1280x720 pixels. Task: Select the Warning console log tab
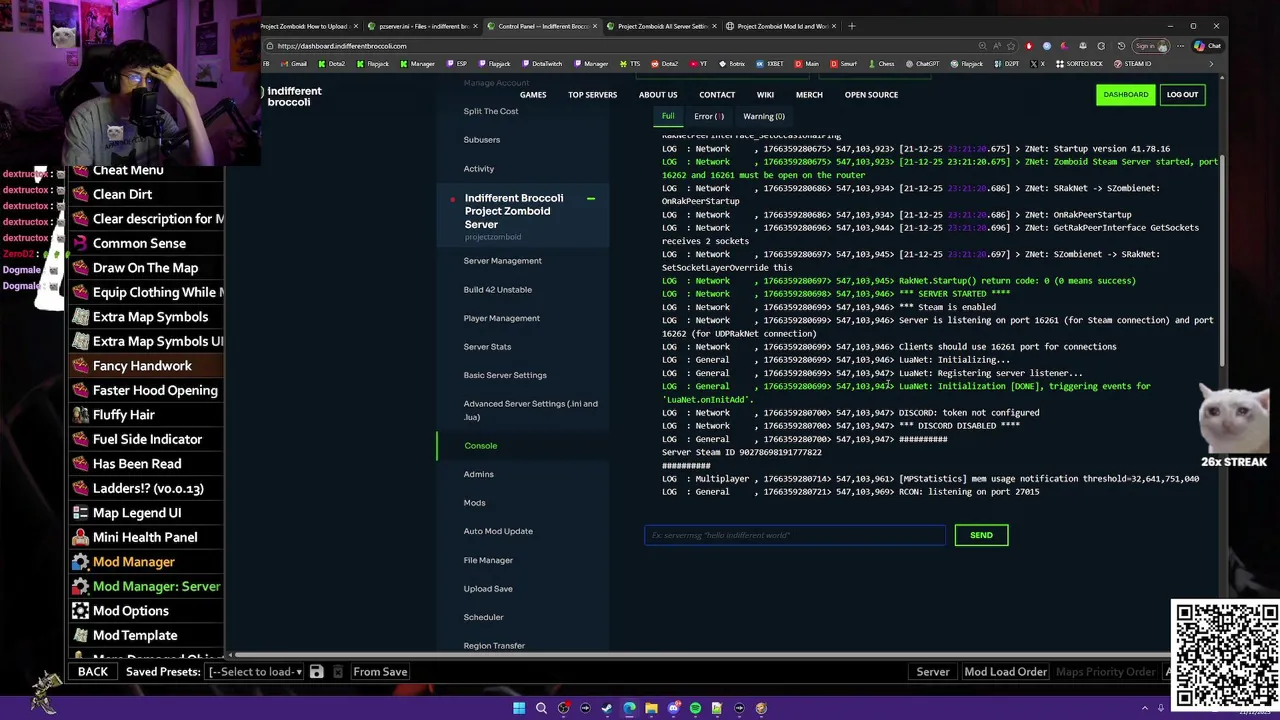[764, 116]
